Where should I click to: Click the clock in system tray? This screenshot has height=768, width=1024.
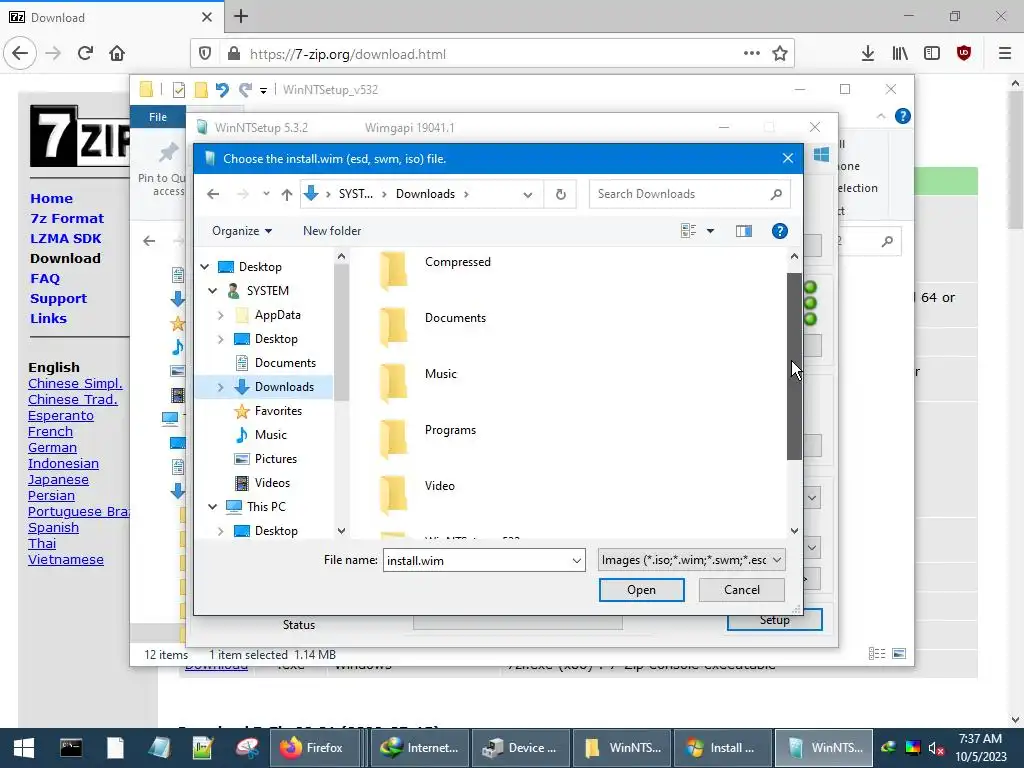tap(980, 748)
